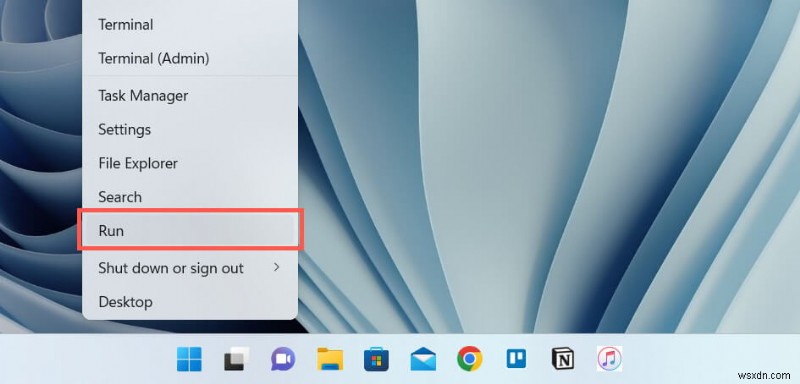Screen dimensions: 800x384
Task: Choose File Explorer menu entry
Action: [x=190, y=163]
